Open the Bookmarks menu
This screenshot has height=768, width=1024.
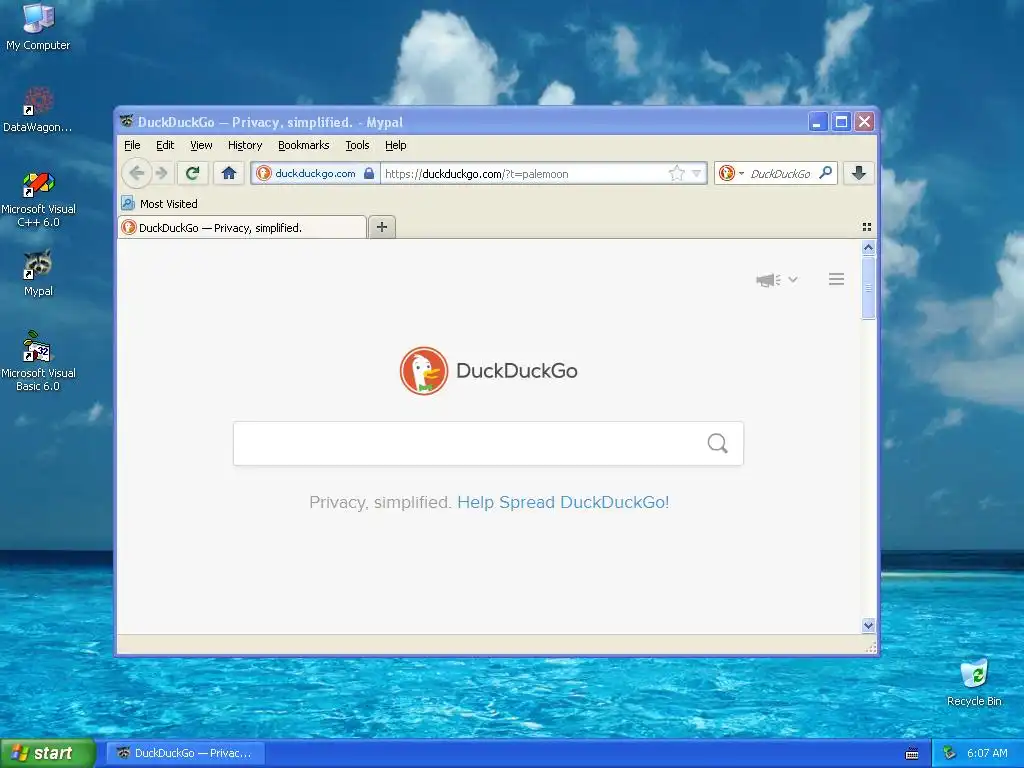(x=304, y=145)
